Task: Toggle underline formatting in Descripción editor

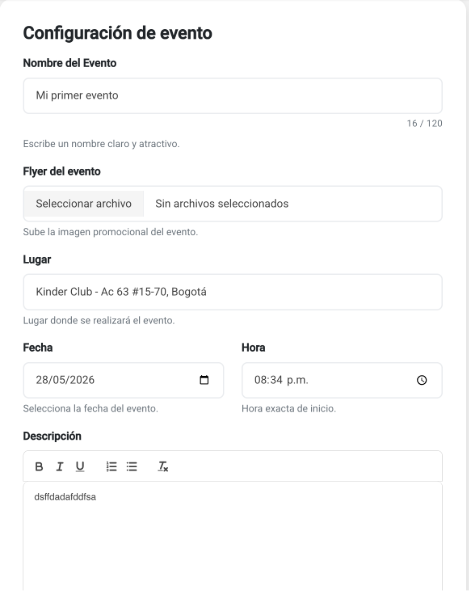Action: coord(80,467)
